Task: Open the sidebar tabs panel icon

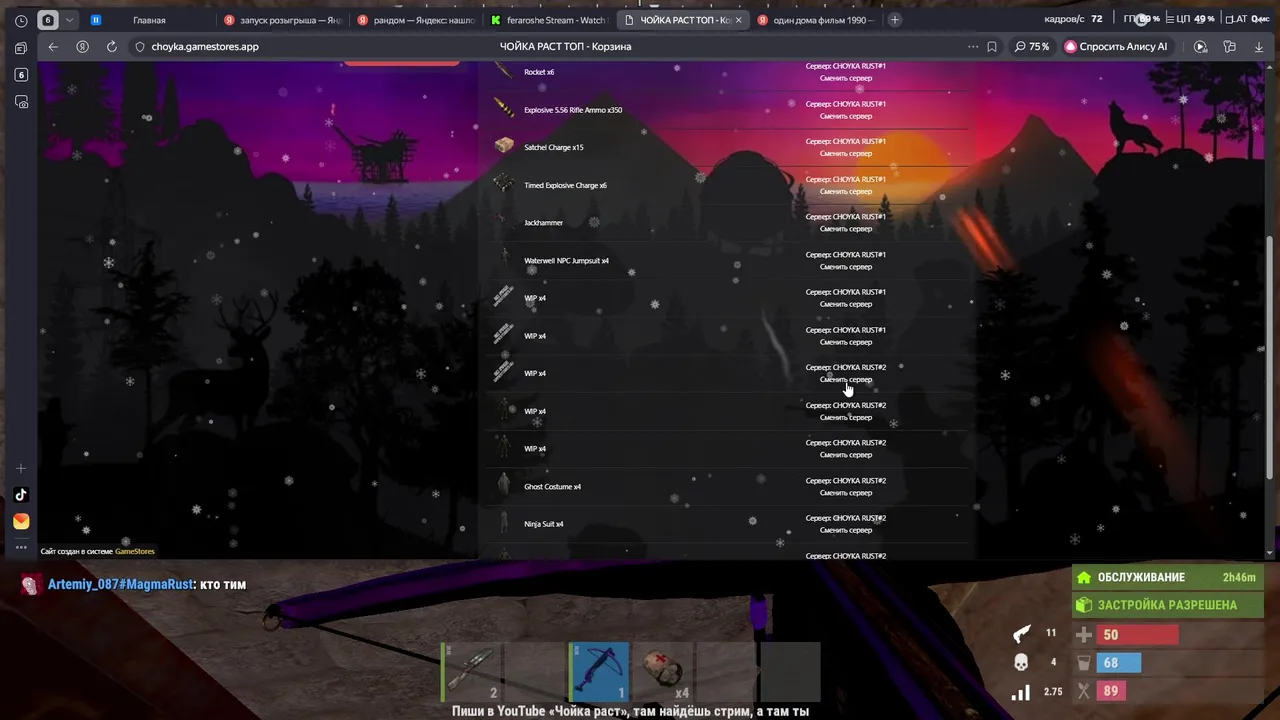Action: click(21, 48)
